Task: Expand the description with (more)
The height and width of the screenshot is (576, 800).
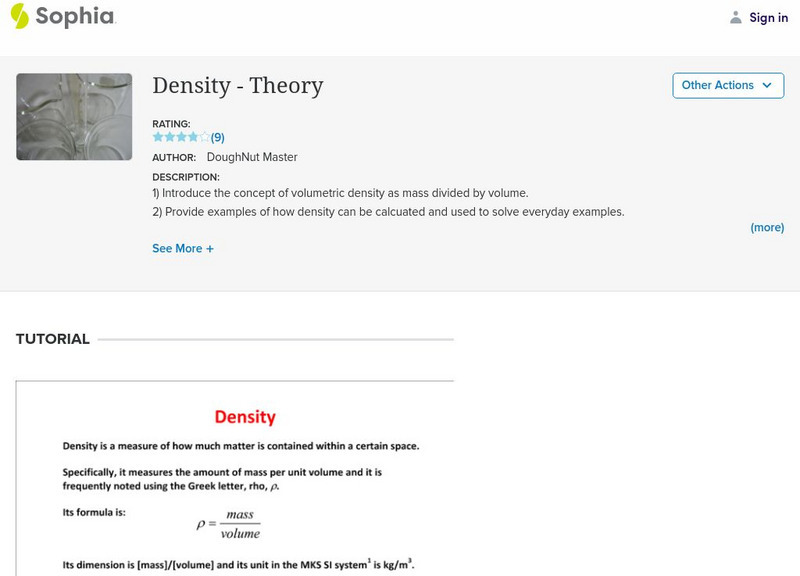Action: [767, 228]
